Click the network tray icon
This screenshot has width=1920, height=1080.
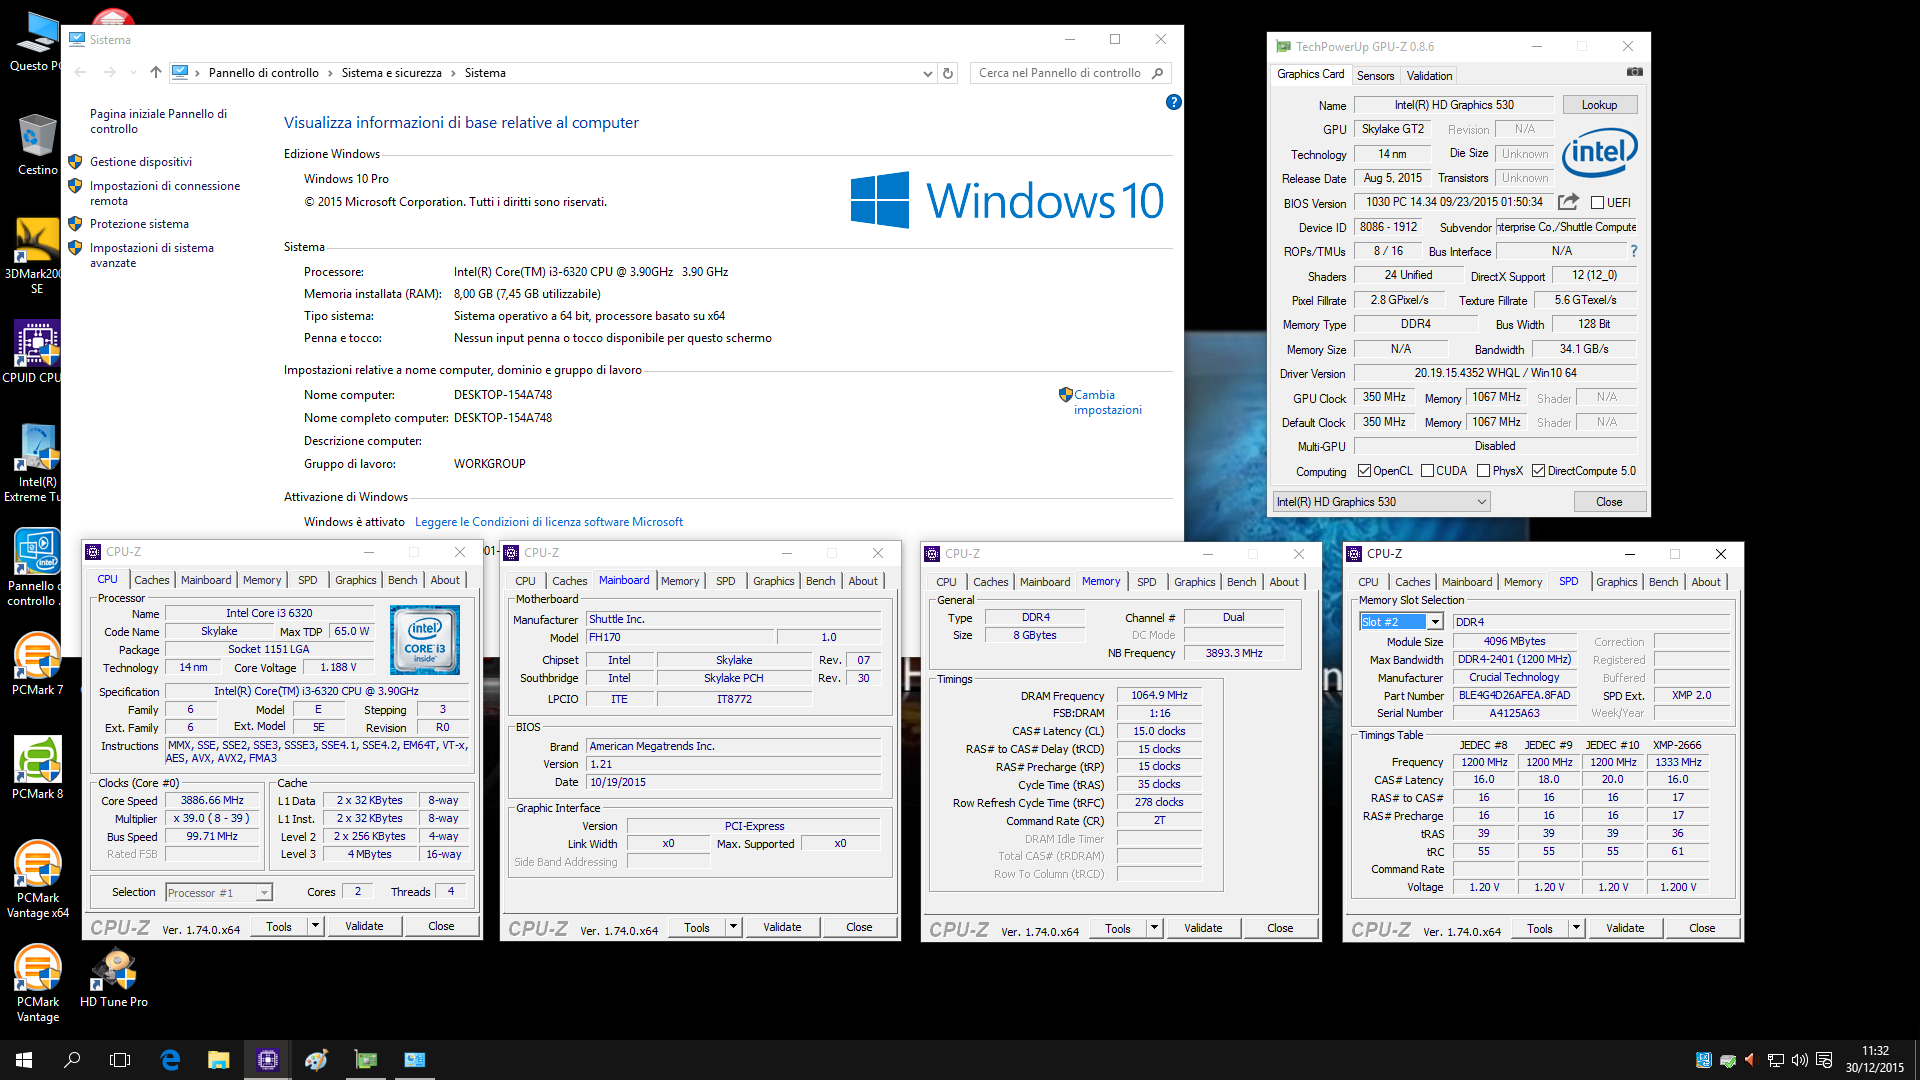click(1776, 1060)
